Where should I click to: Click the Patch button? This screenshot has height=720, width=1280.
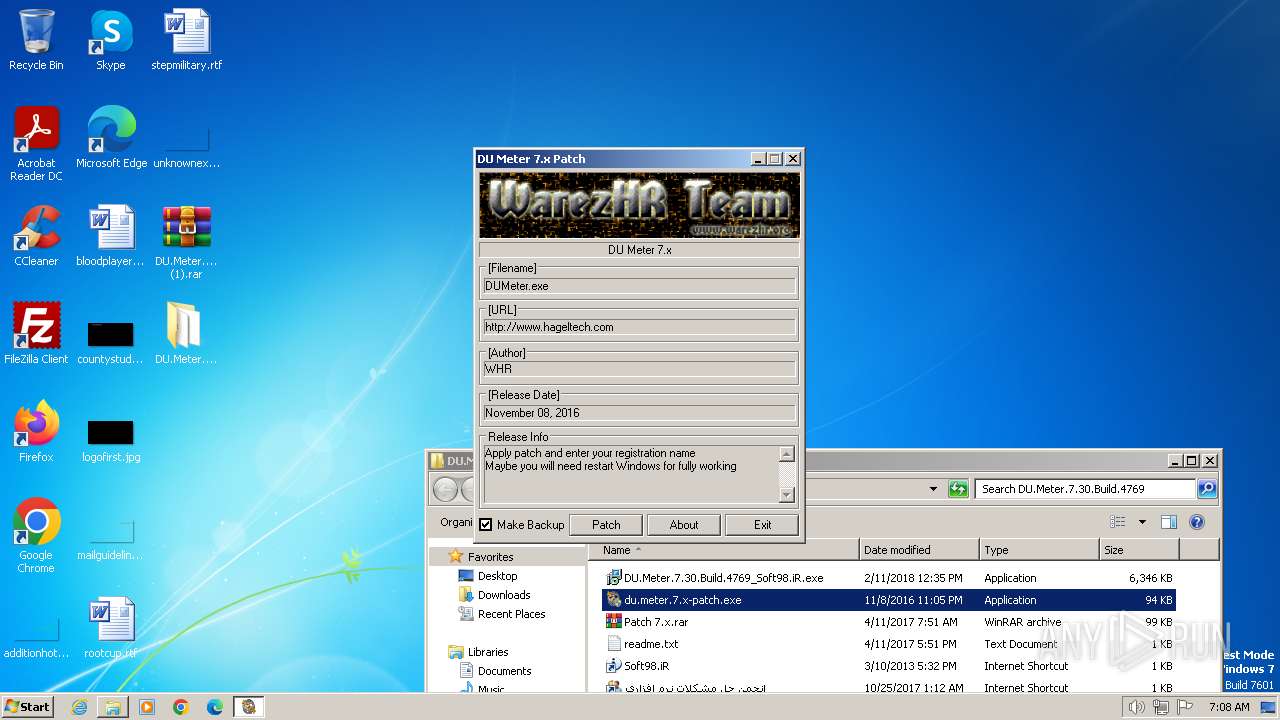coord(606,525)
